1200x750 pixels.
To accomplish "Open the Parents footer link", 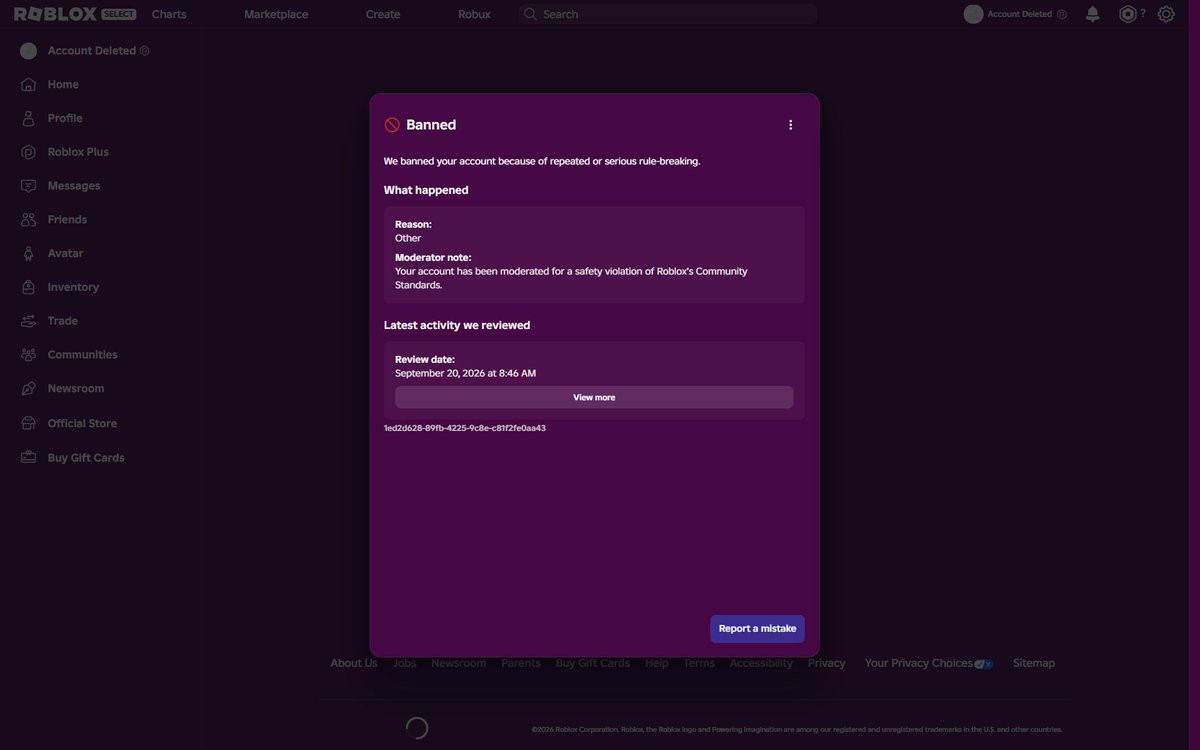I will click(521, 663).
